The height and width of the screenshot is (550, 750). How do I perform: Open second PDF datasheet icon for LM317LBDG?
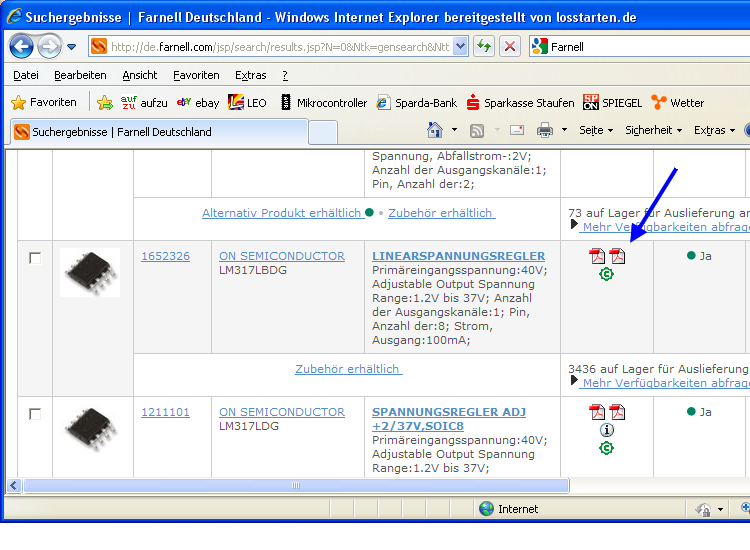[x=617, y=256]
